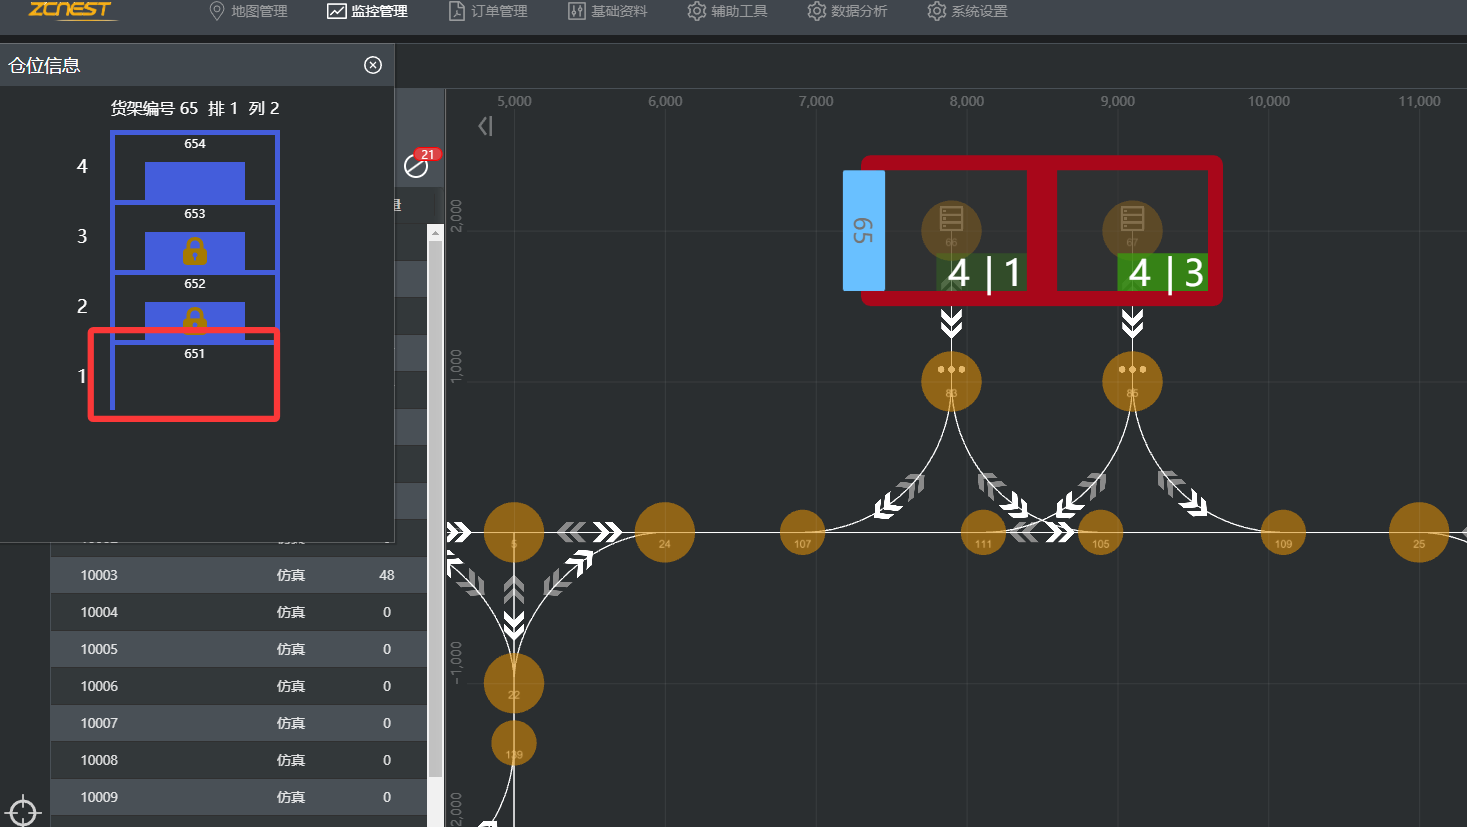Select map node 22
The image size is (1467, 827).
tap(514, 683)
